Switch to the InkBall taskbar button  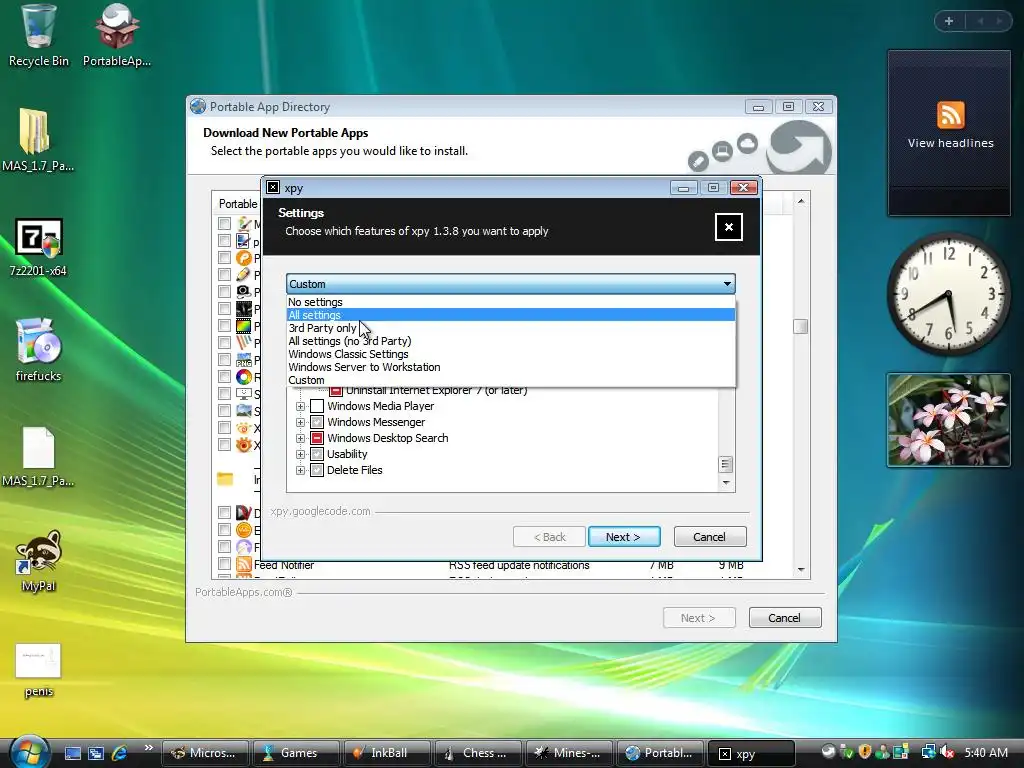coord(387,753)
